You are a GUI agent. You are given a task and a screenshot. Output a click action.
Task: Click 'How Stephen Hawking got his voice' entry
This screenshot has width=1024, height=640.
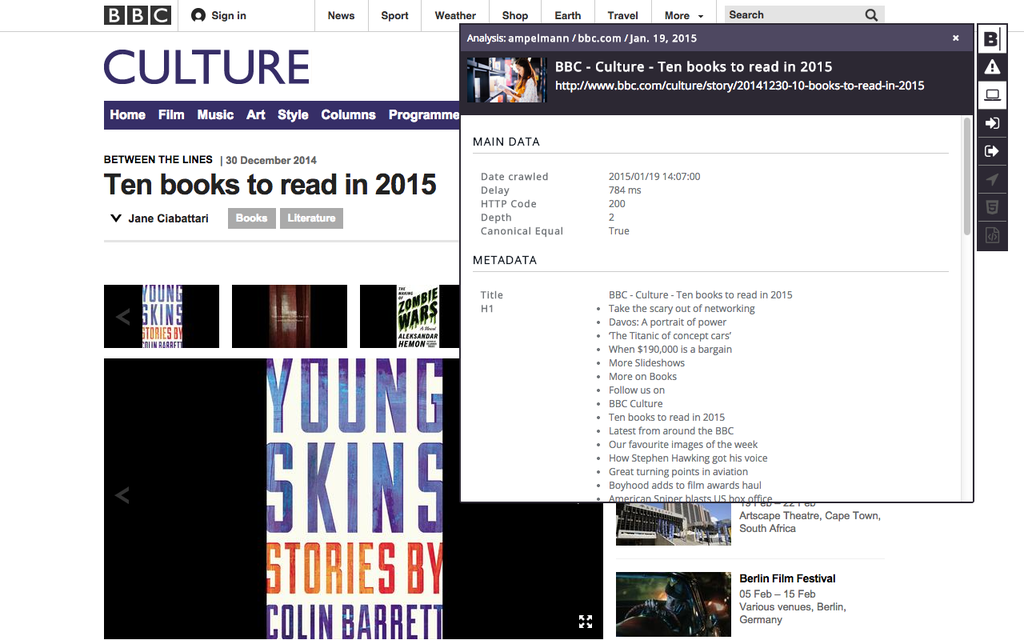pyautogui.click(x=688, y=458)
